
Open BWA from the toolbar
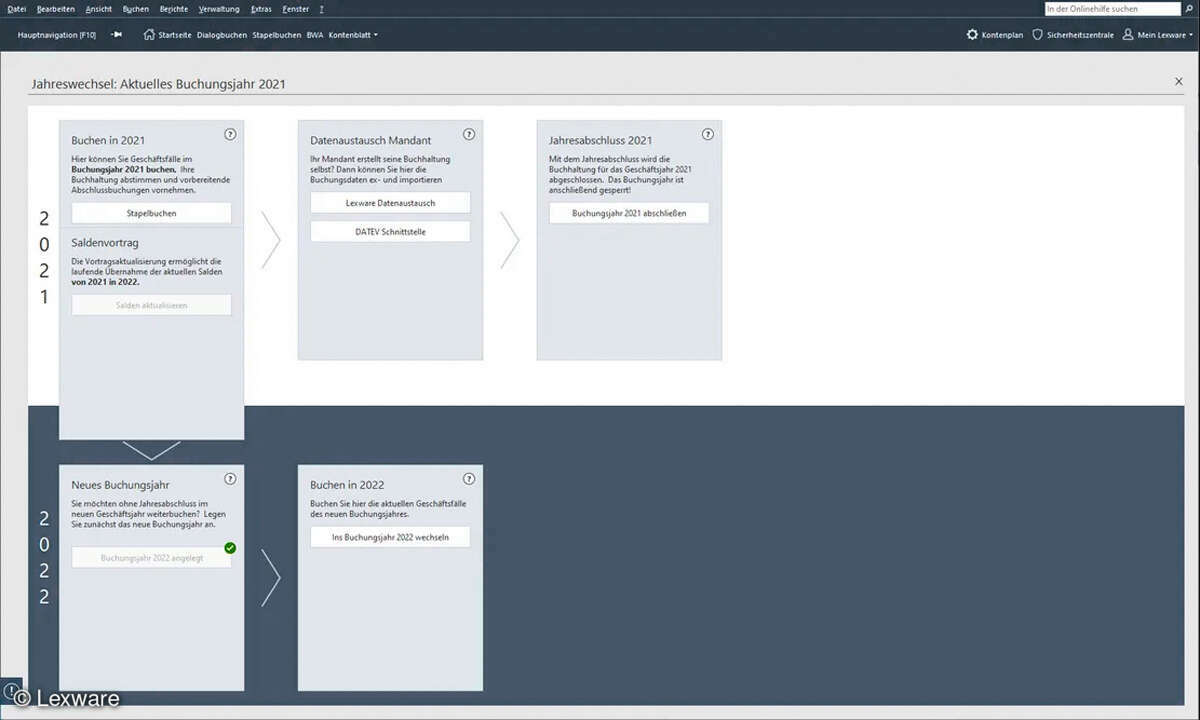[315, 35]
